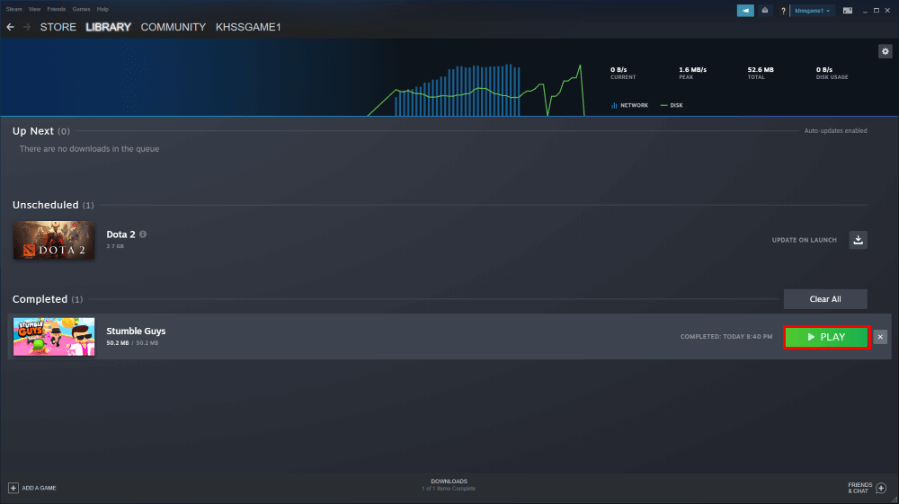
Task: Click the Completed heading
Action: [x=40, y=299]
